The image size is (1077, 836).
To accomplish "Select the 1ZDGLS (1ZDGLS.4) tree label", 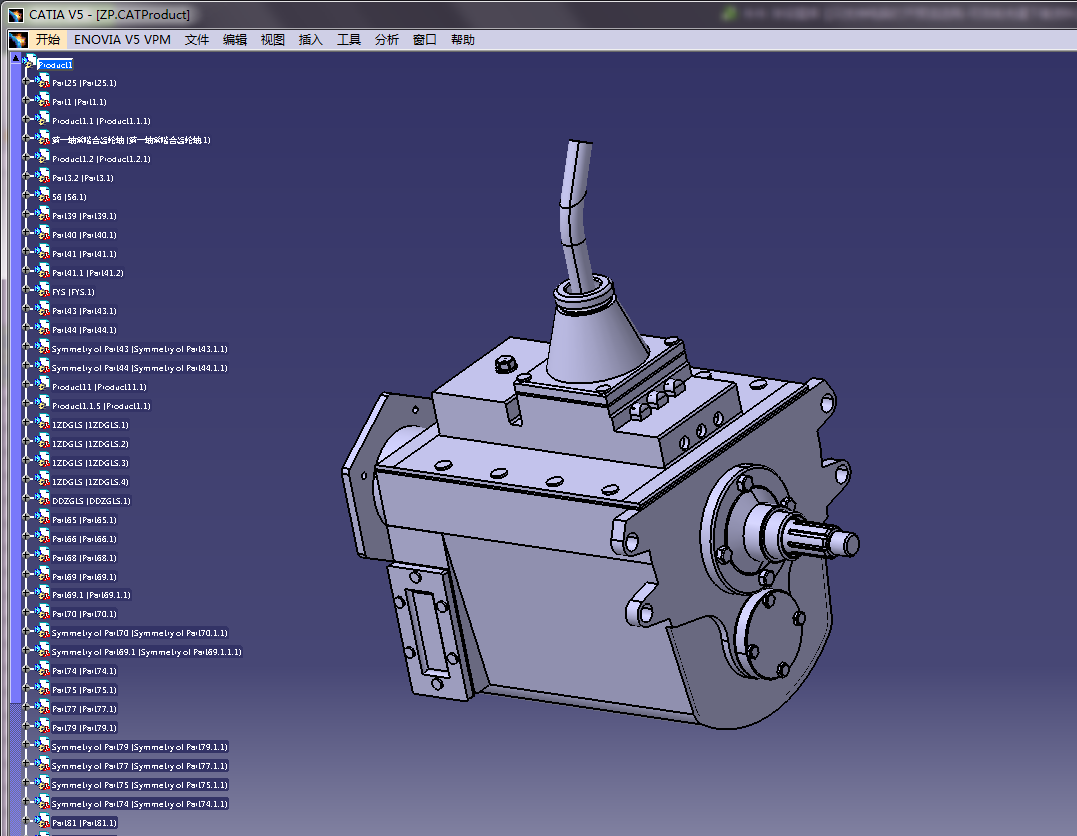I will click(x=91, y=482).
